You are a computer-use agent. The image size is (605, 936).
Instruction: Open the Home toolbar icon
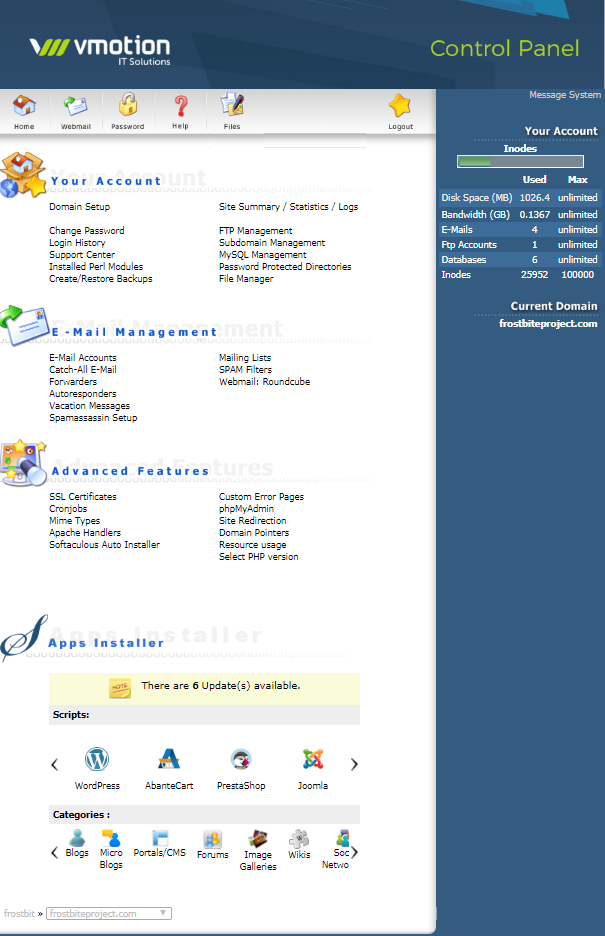click(x=24, y=106)
